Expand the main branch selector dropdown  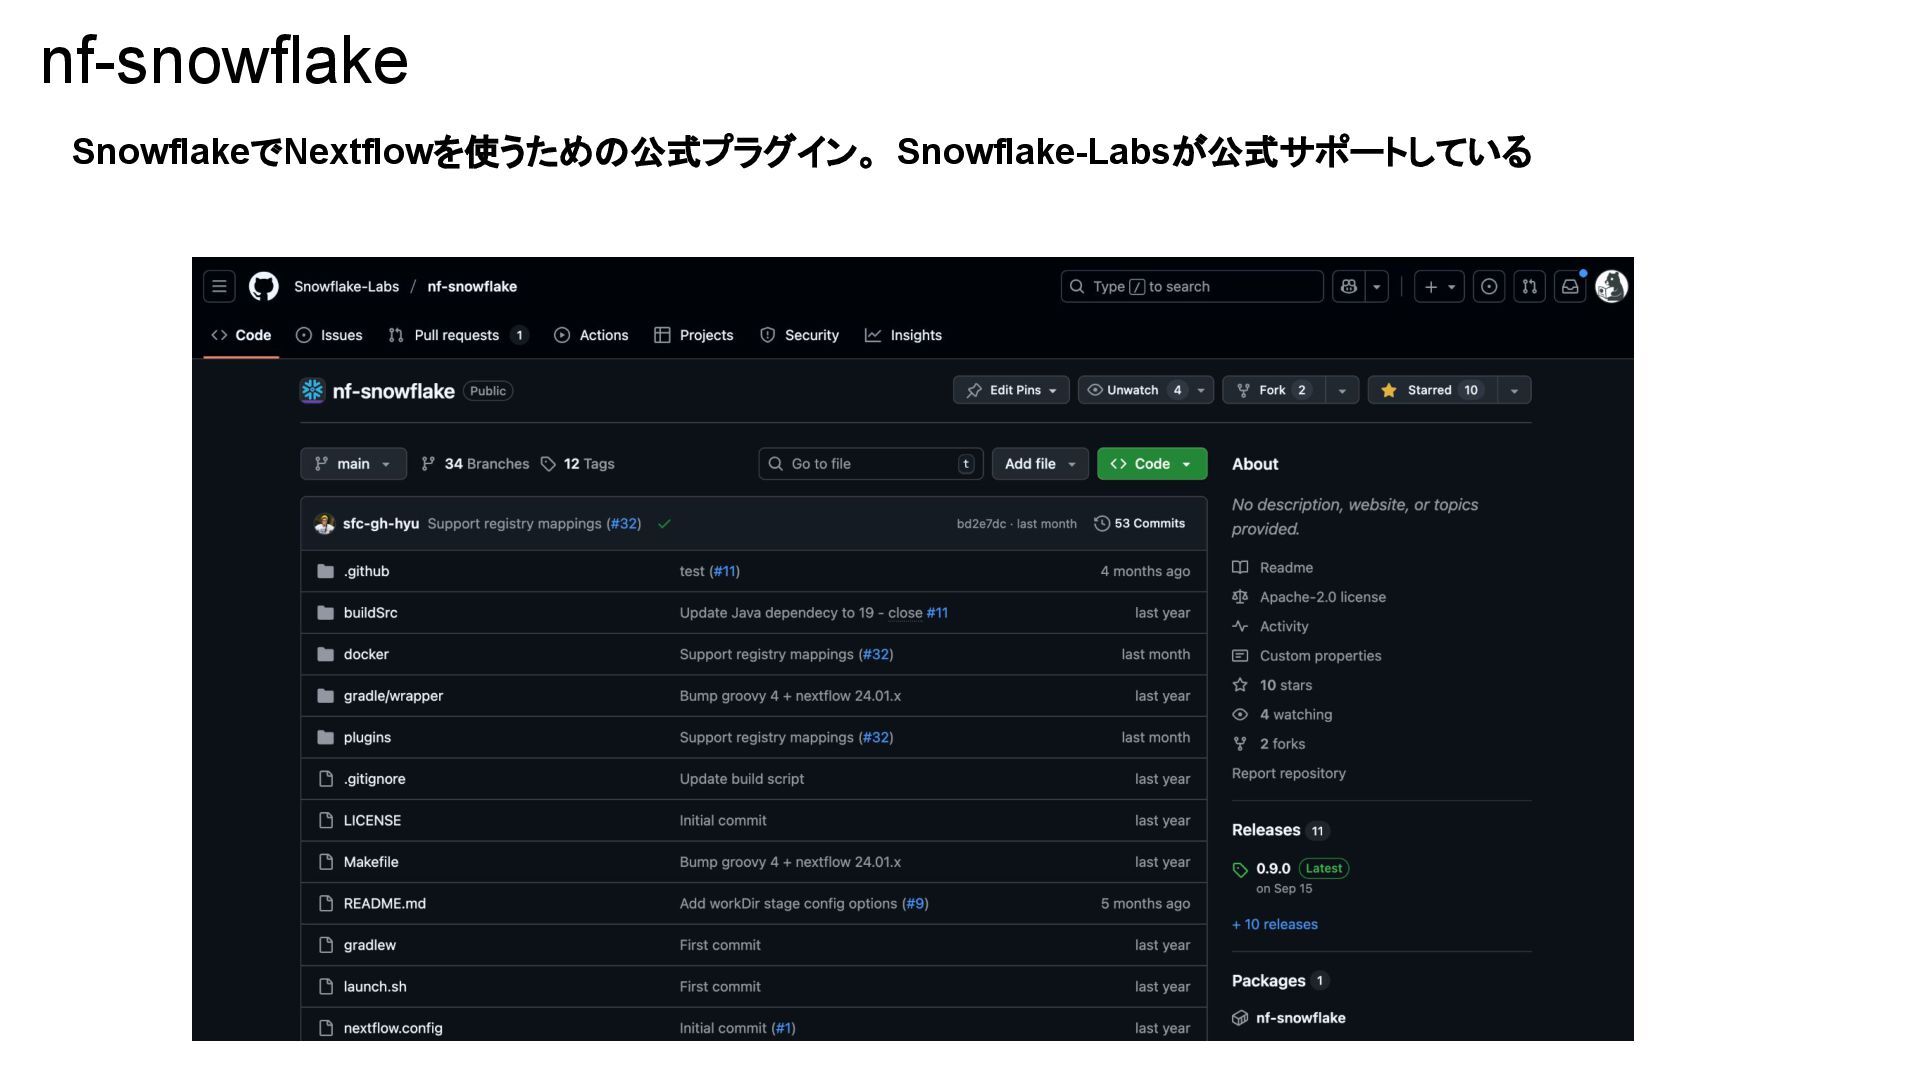353,464
